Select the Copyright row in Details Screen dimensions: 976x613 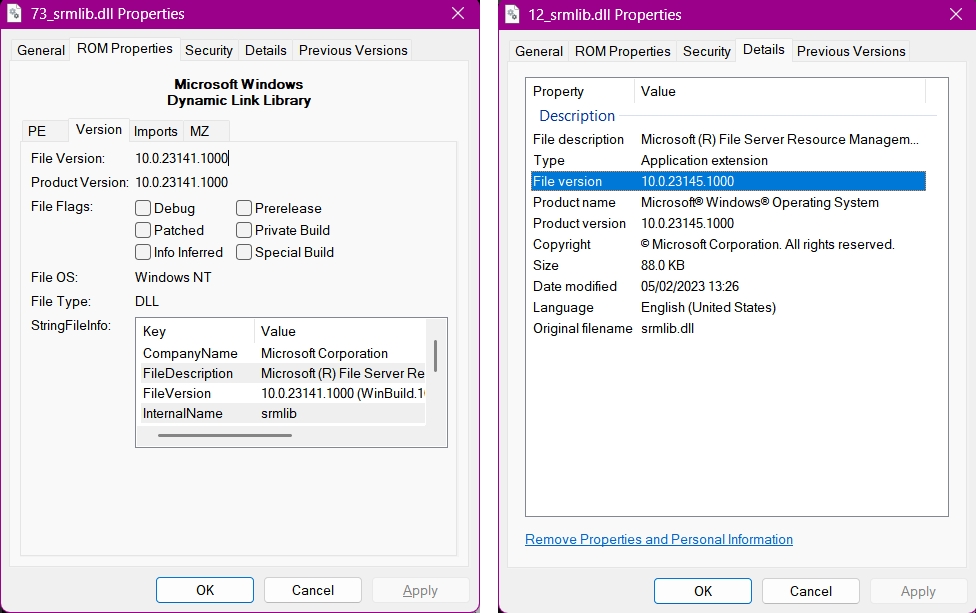728,245
